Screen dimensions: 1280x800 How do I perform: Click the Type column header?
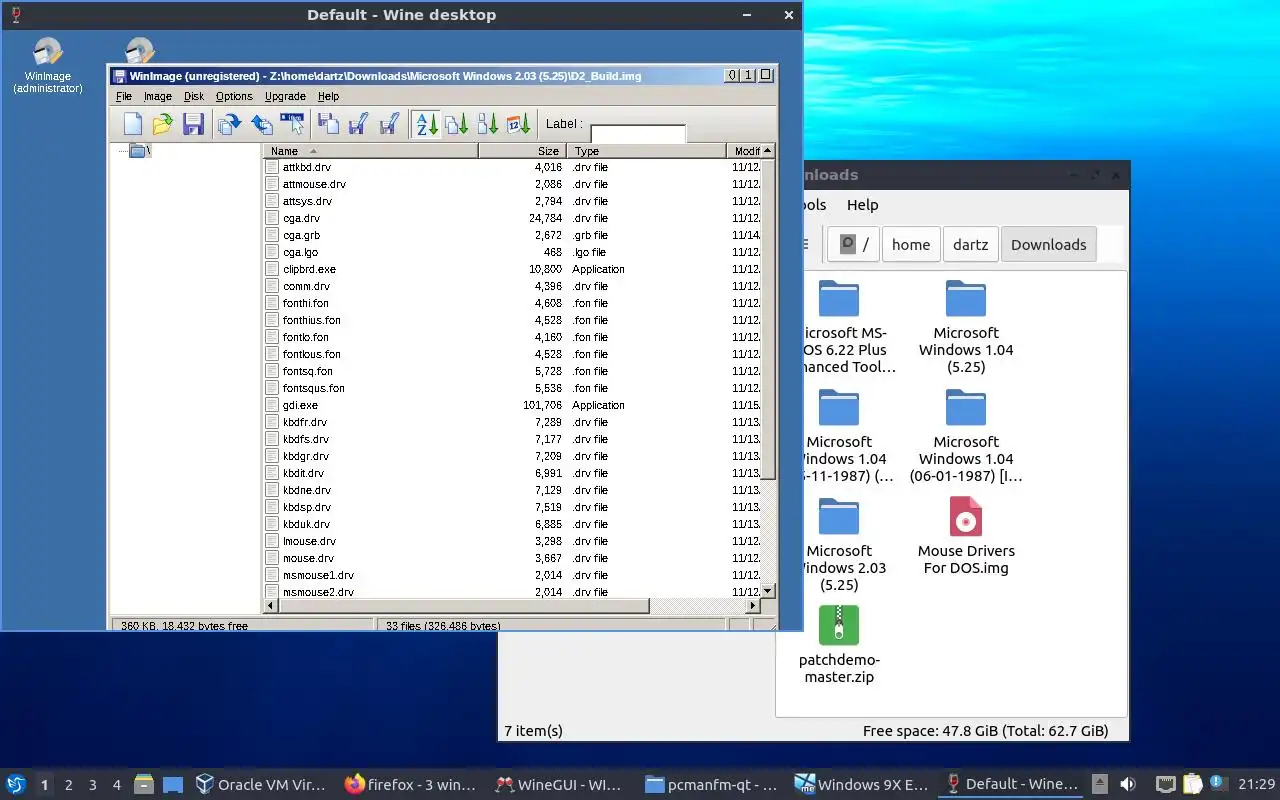pos(646,151)
